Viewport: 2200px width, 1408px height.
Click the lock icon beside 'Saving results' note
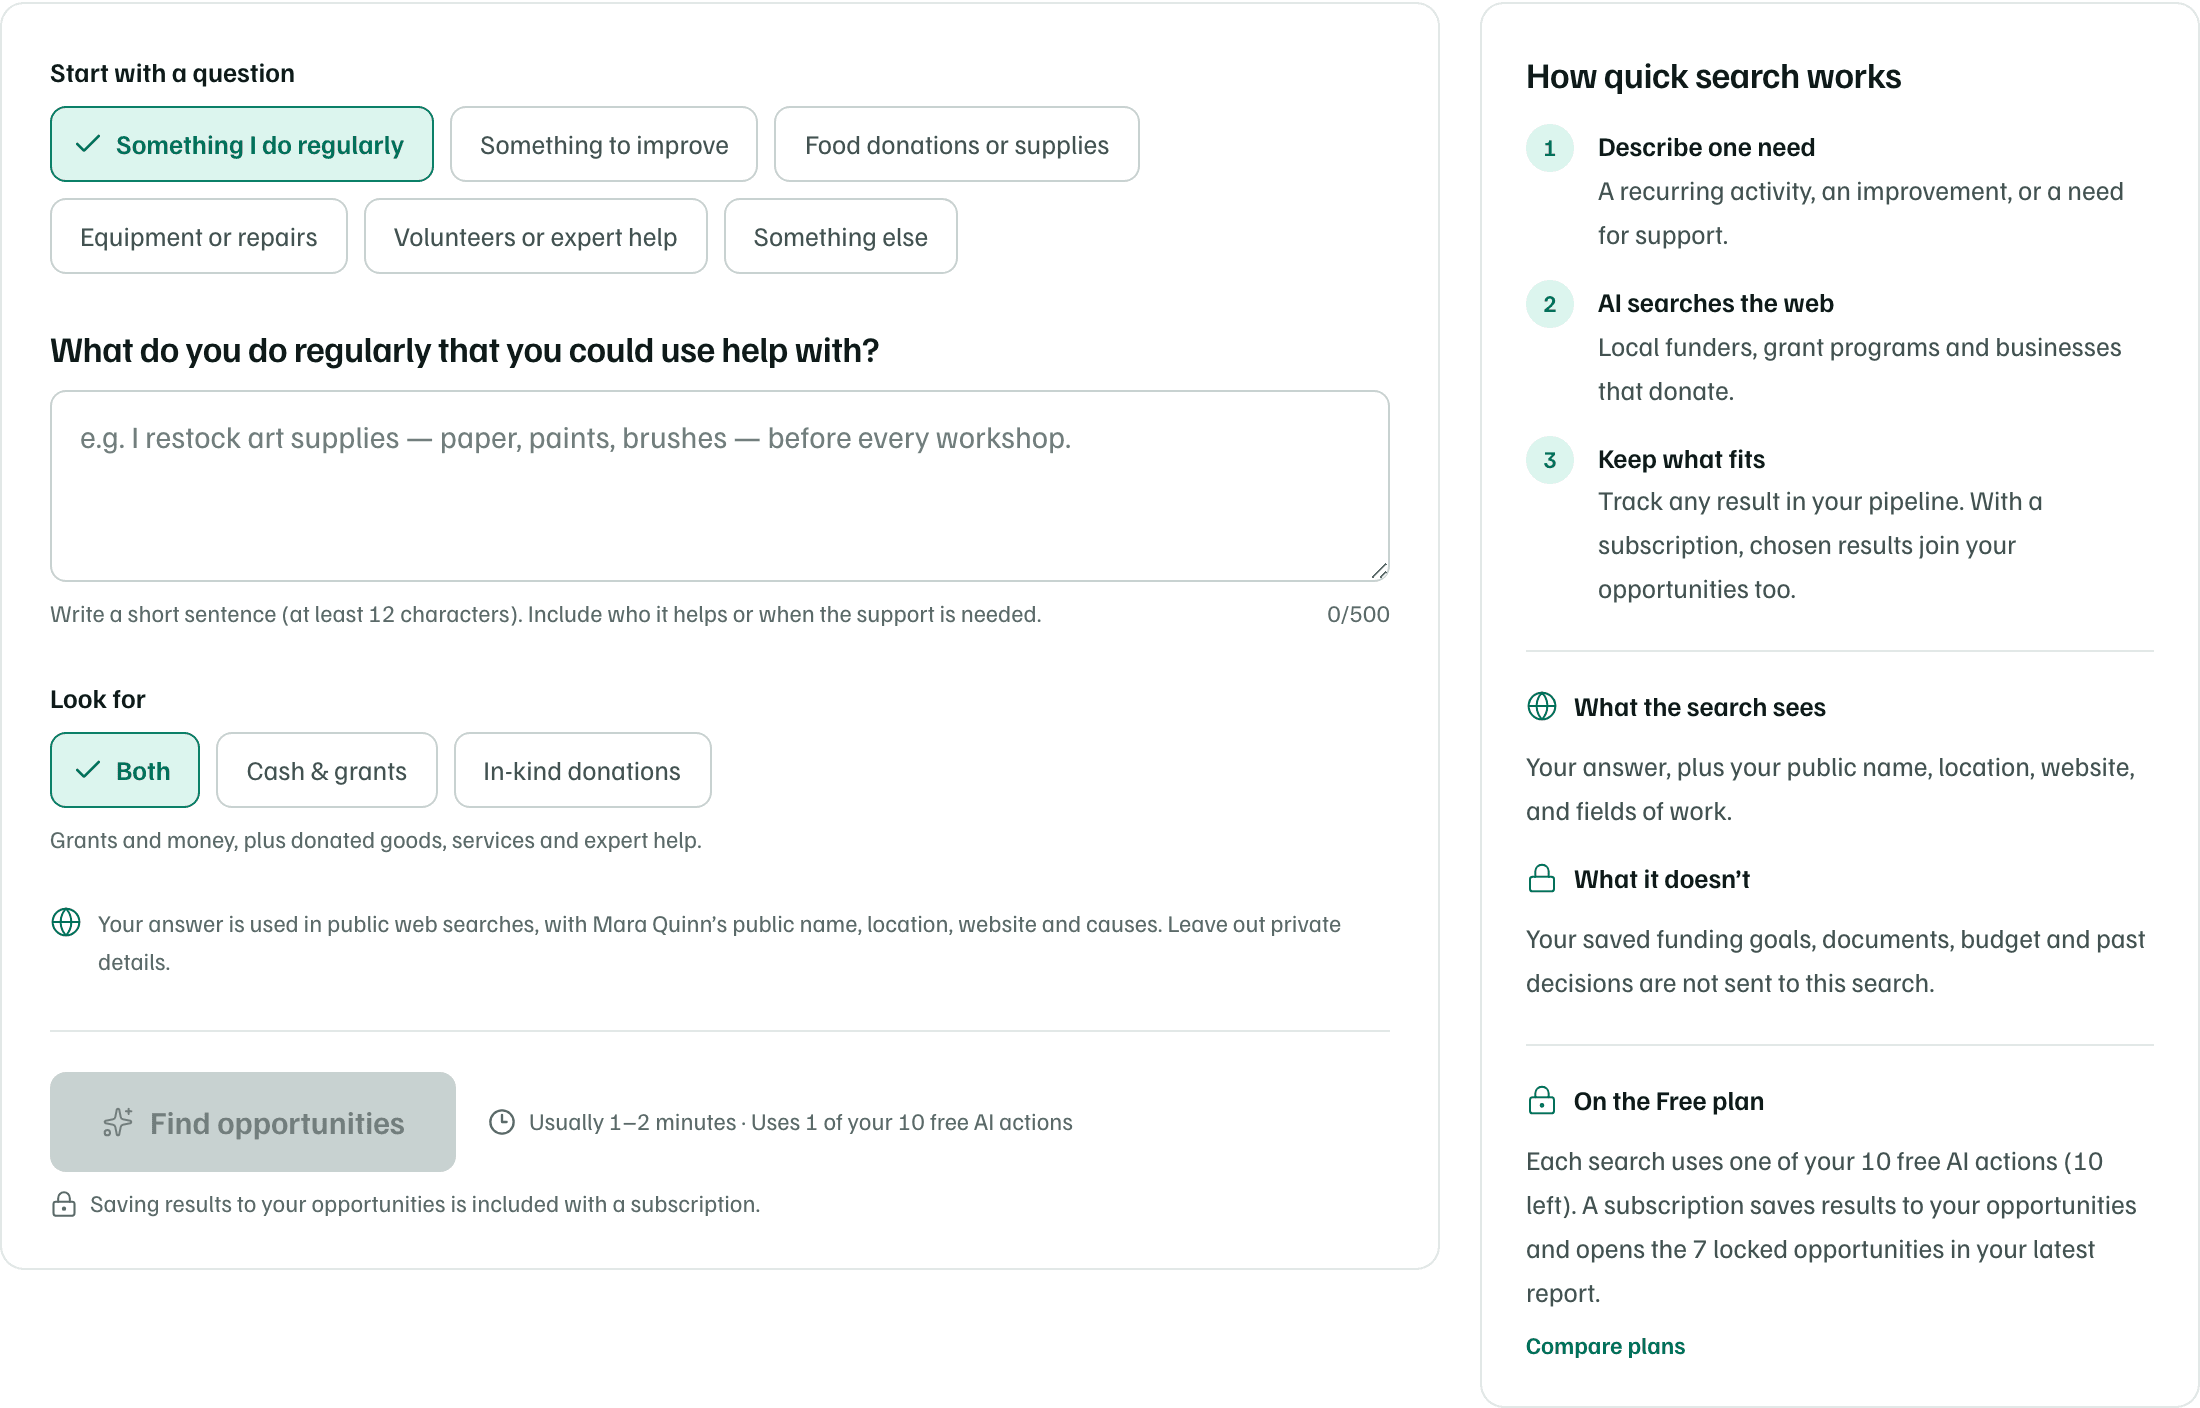pyautogui.click(x=64, y=1204)
